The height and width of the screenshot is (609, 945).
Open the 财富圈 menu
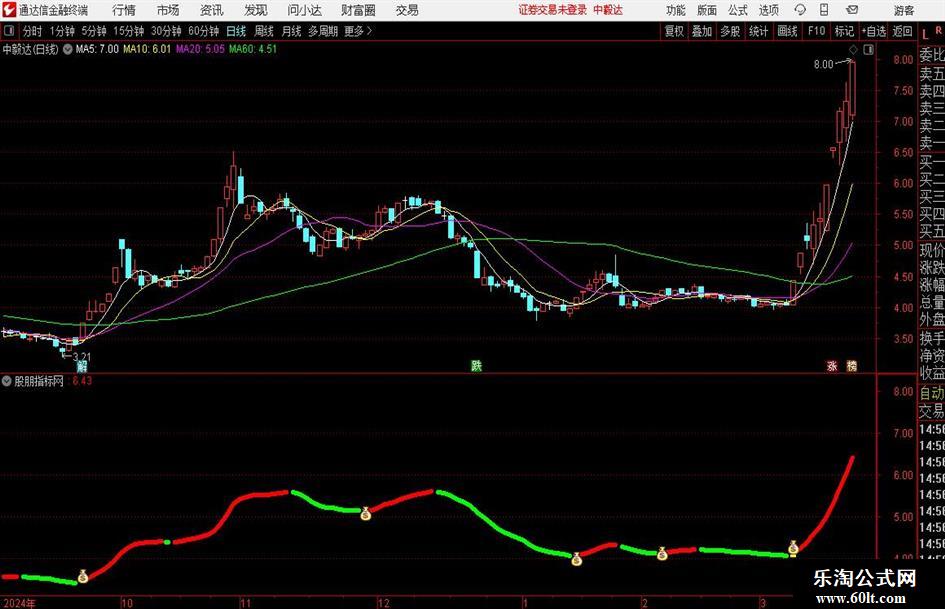(358, 10)
